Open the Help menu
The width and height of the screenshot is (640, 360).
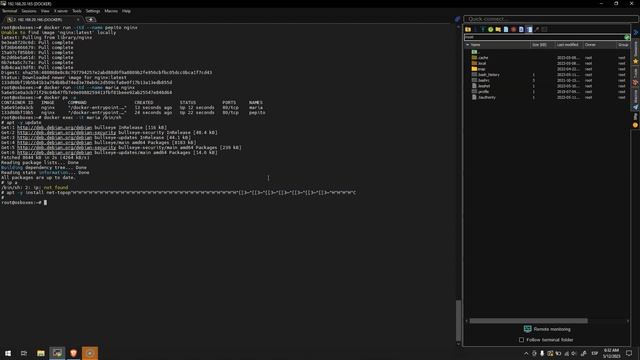127,11
